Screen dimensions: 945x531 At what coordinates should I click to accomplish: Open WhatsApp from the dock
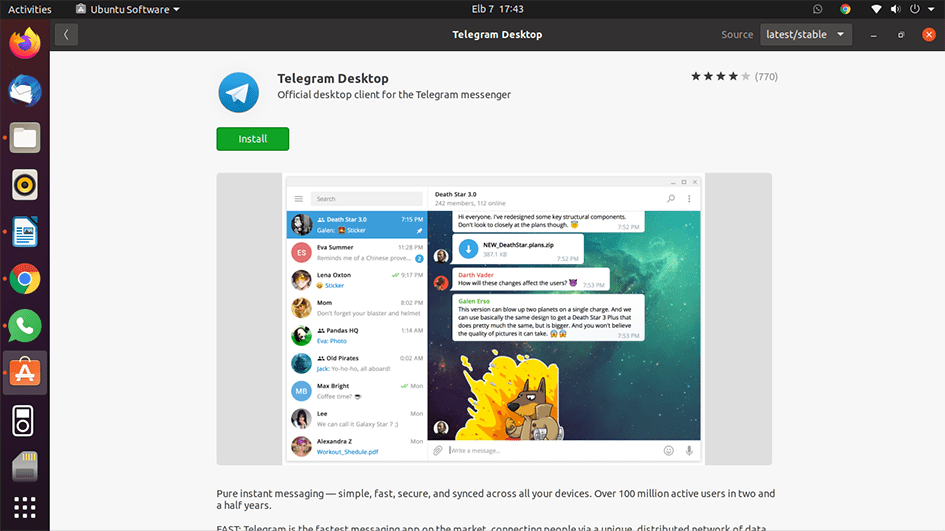click(x=25, y=325)
